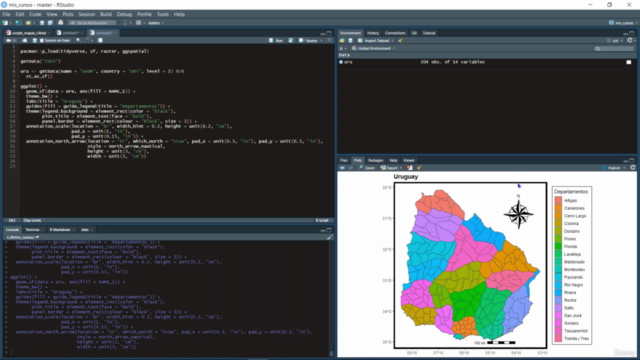Open an existing file from main toolbar

[28, 23]
